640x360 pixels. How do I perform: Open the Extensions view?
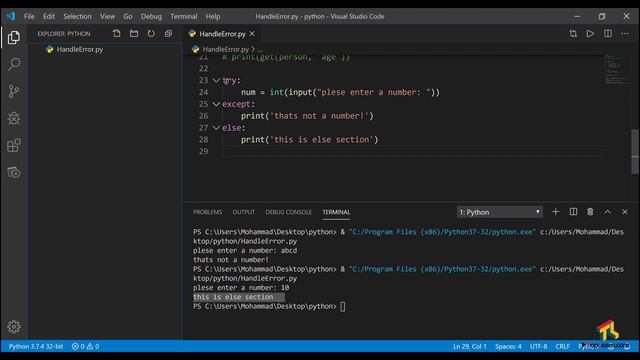coord(14,145)
